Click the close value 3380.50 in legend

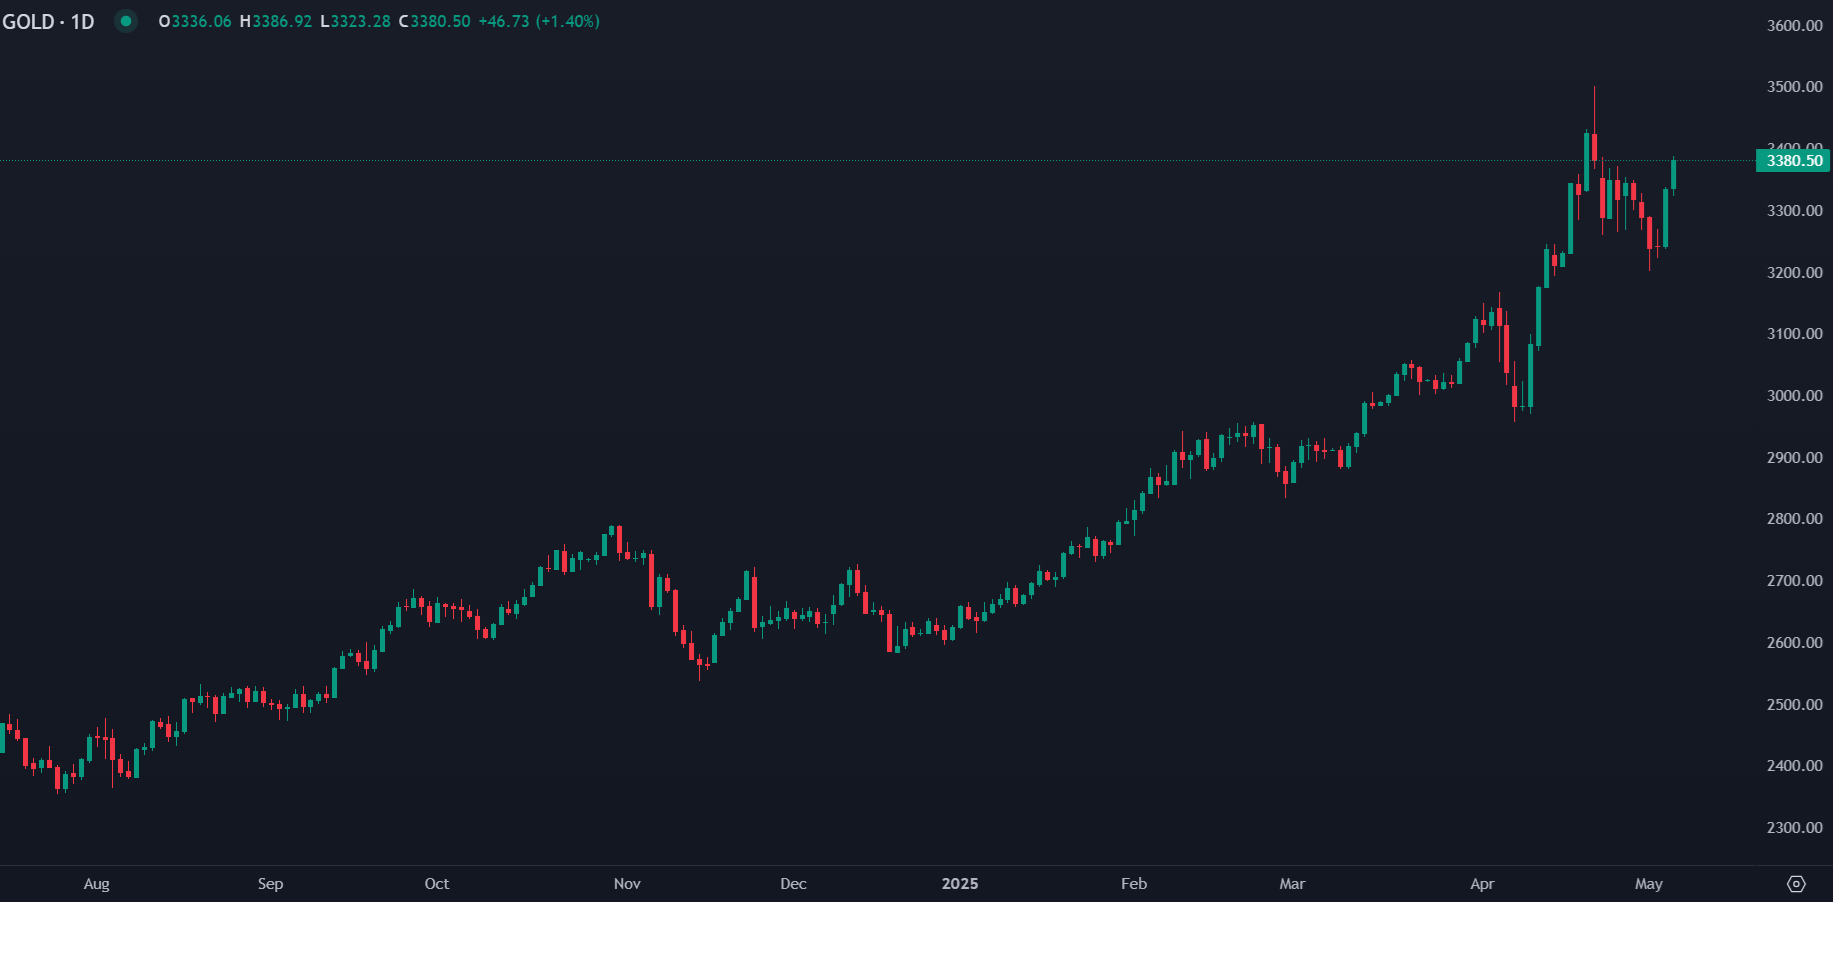[440, 21]
